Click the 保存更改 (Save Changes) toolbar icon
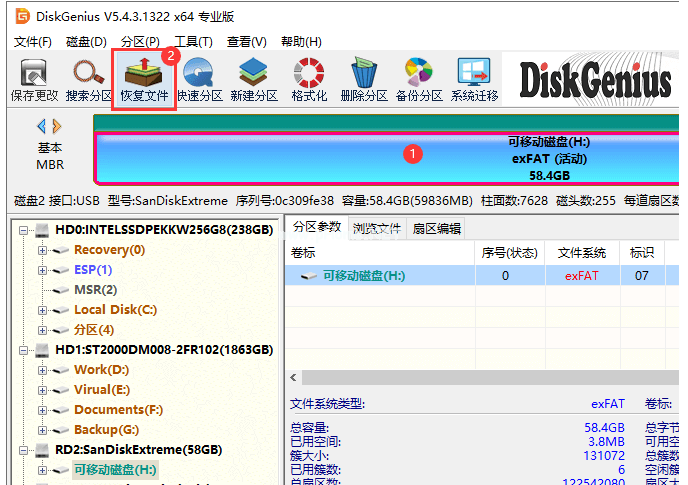 point(34,80)
